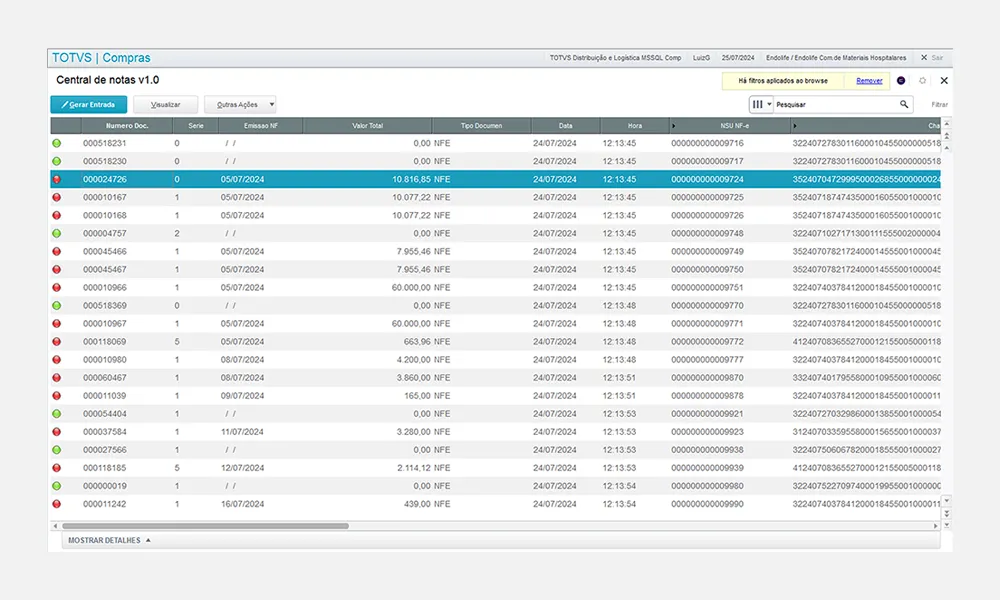Click the Visualizar button
The image size is (1000, 600).
click(x=165, y=104)
